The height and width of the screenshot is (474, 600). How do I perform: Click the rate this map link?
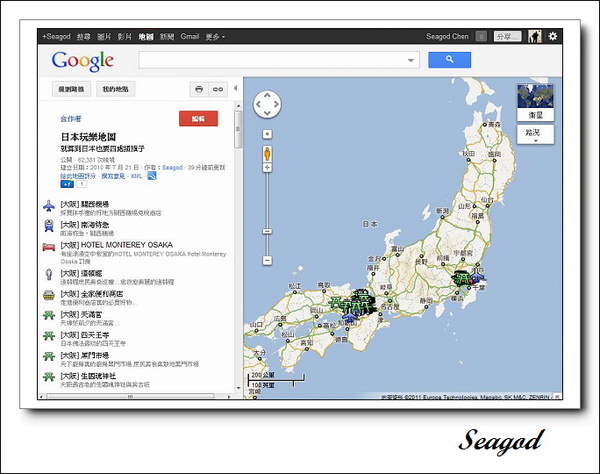[x=78, y=176]
